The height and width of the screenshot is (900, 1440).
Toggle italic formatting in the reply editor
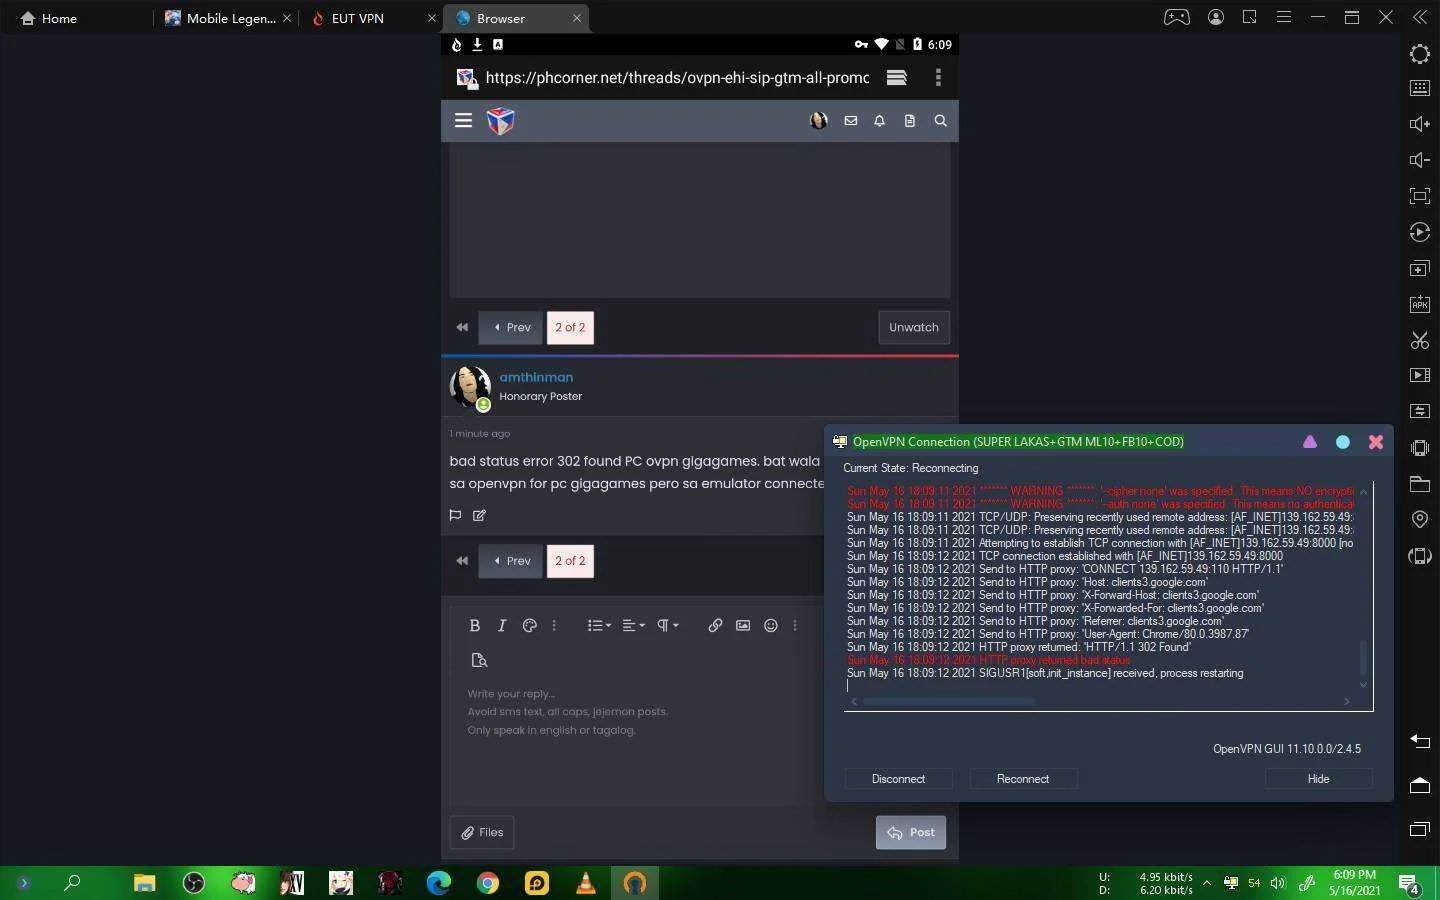tap(502, 625)
